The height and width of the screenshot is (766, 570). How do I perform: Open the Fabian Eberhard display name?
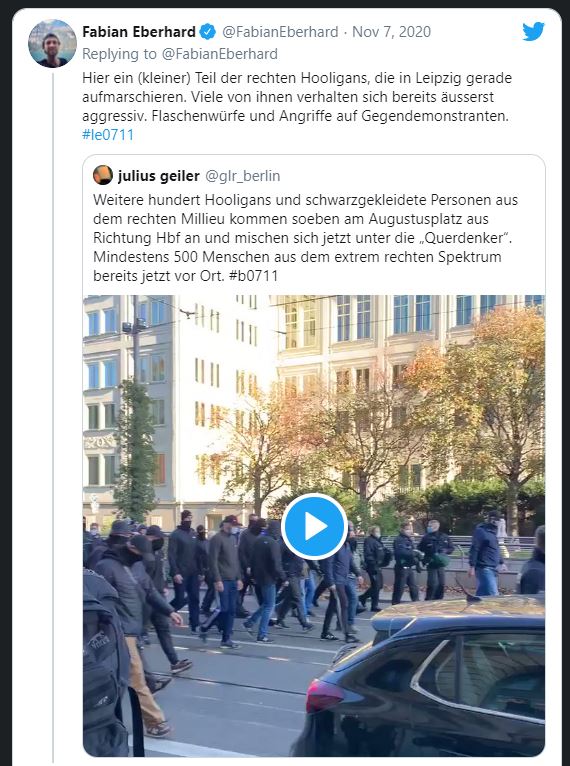[139, 32]
